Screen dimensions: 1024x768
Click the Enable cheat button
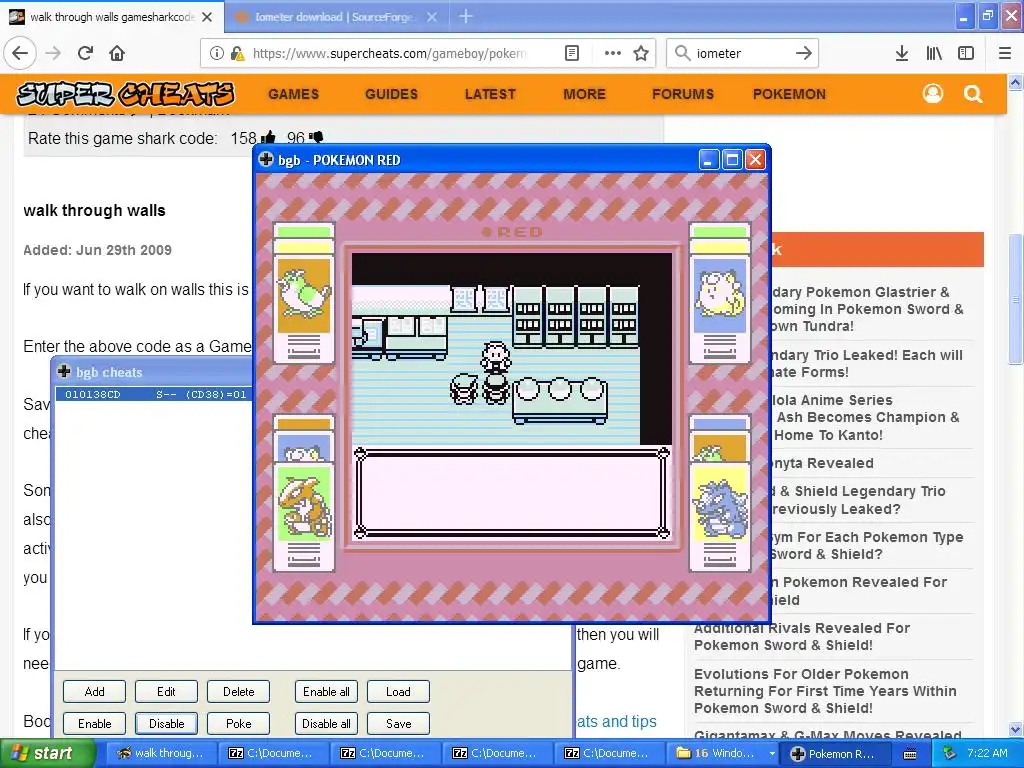tap(94, 724)
